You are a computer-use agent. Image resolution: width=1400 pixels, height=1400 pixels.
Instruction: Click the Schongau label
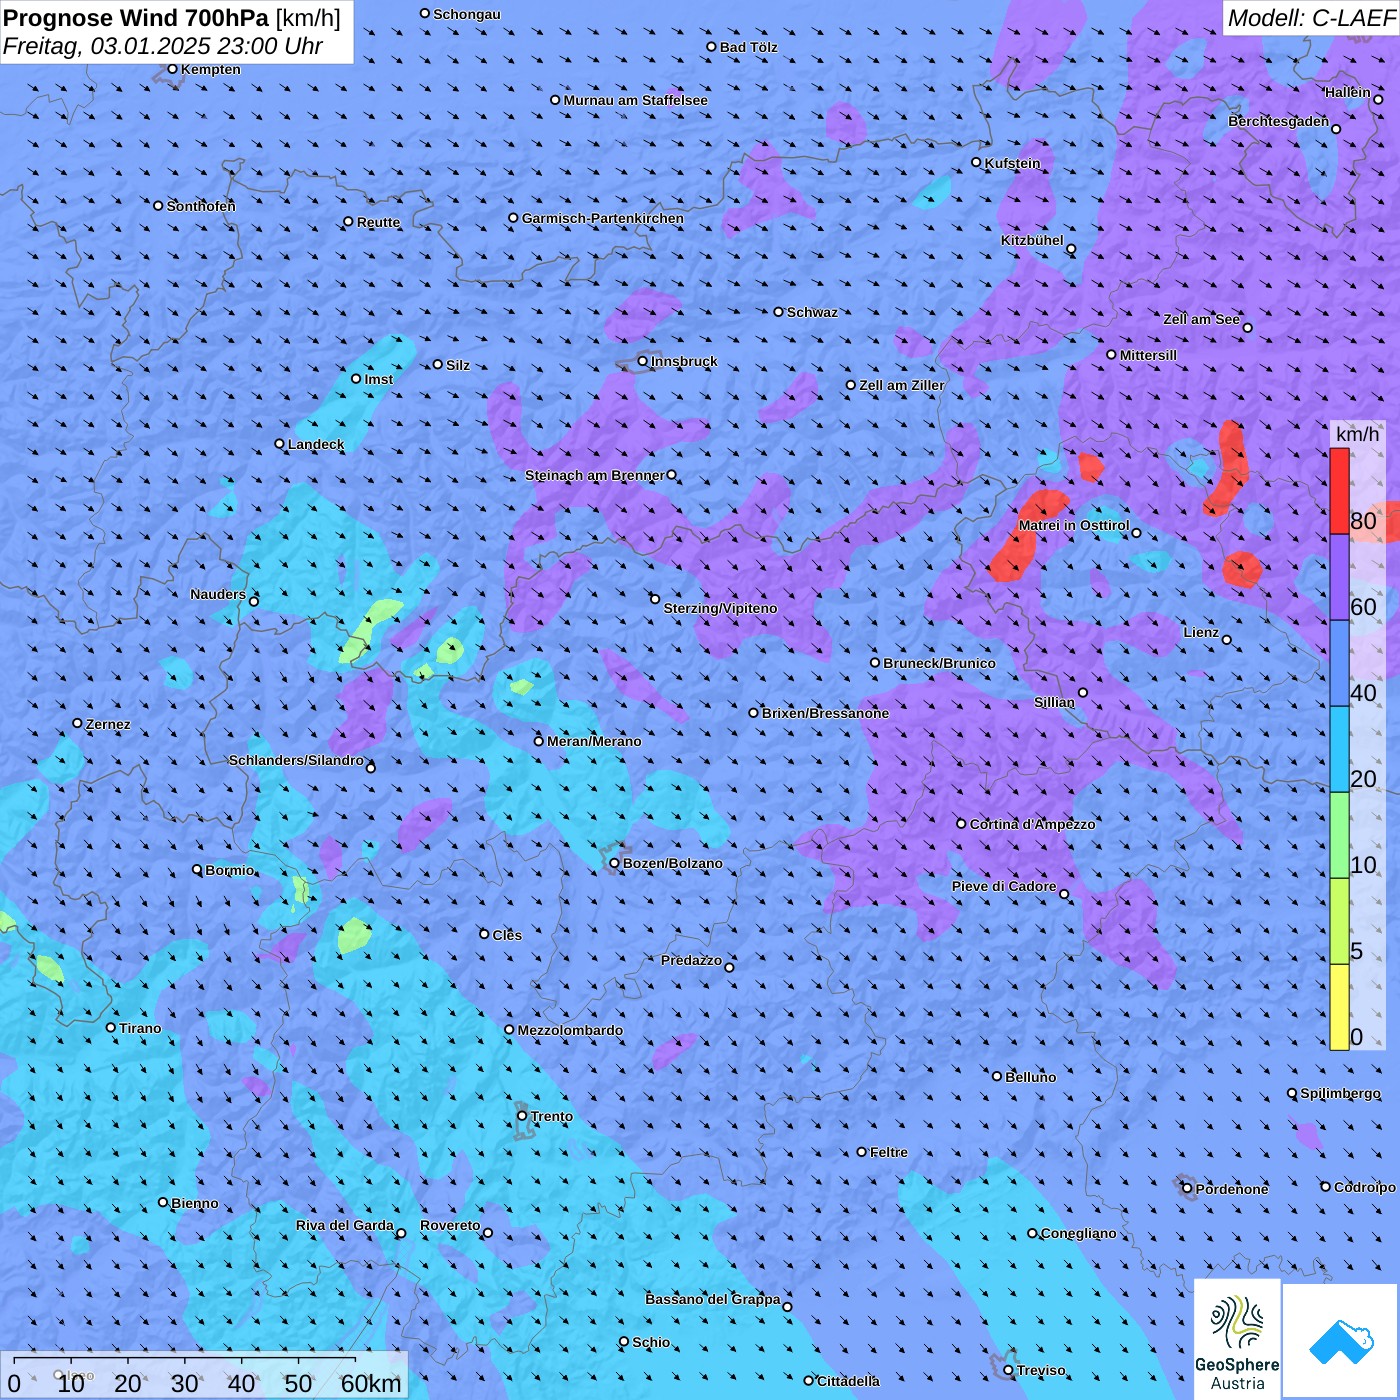[467, 14]
